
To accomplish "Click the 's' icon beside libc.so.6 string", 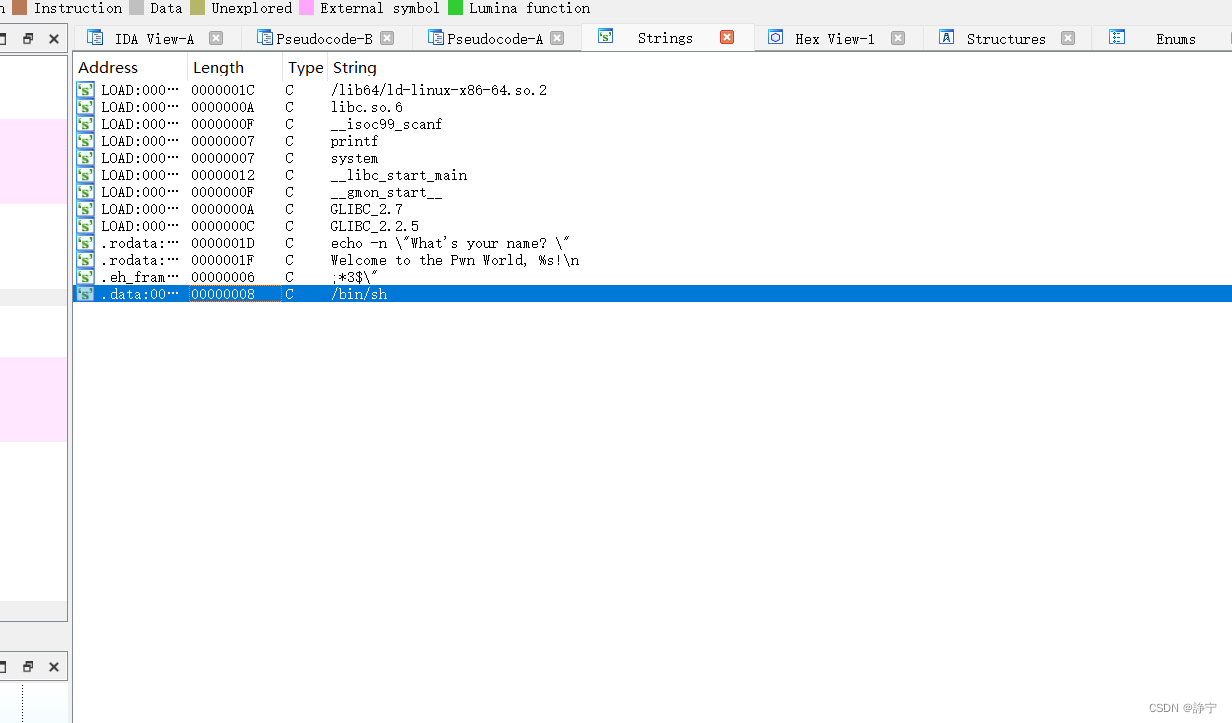I will coord(84,106).
